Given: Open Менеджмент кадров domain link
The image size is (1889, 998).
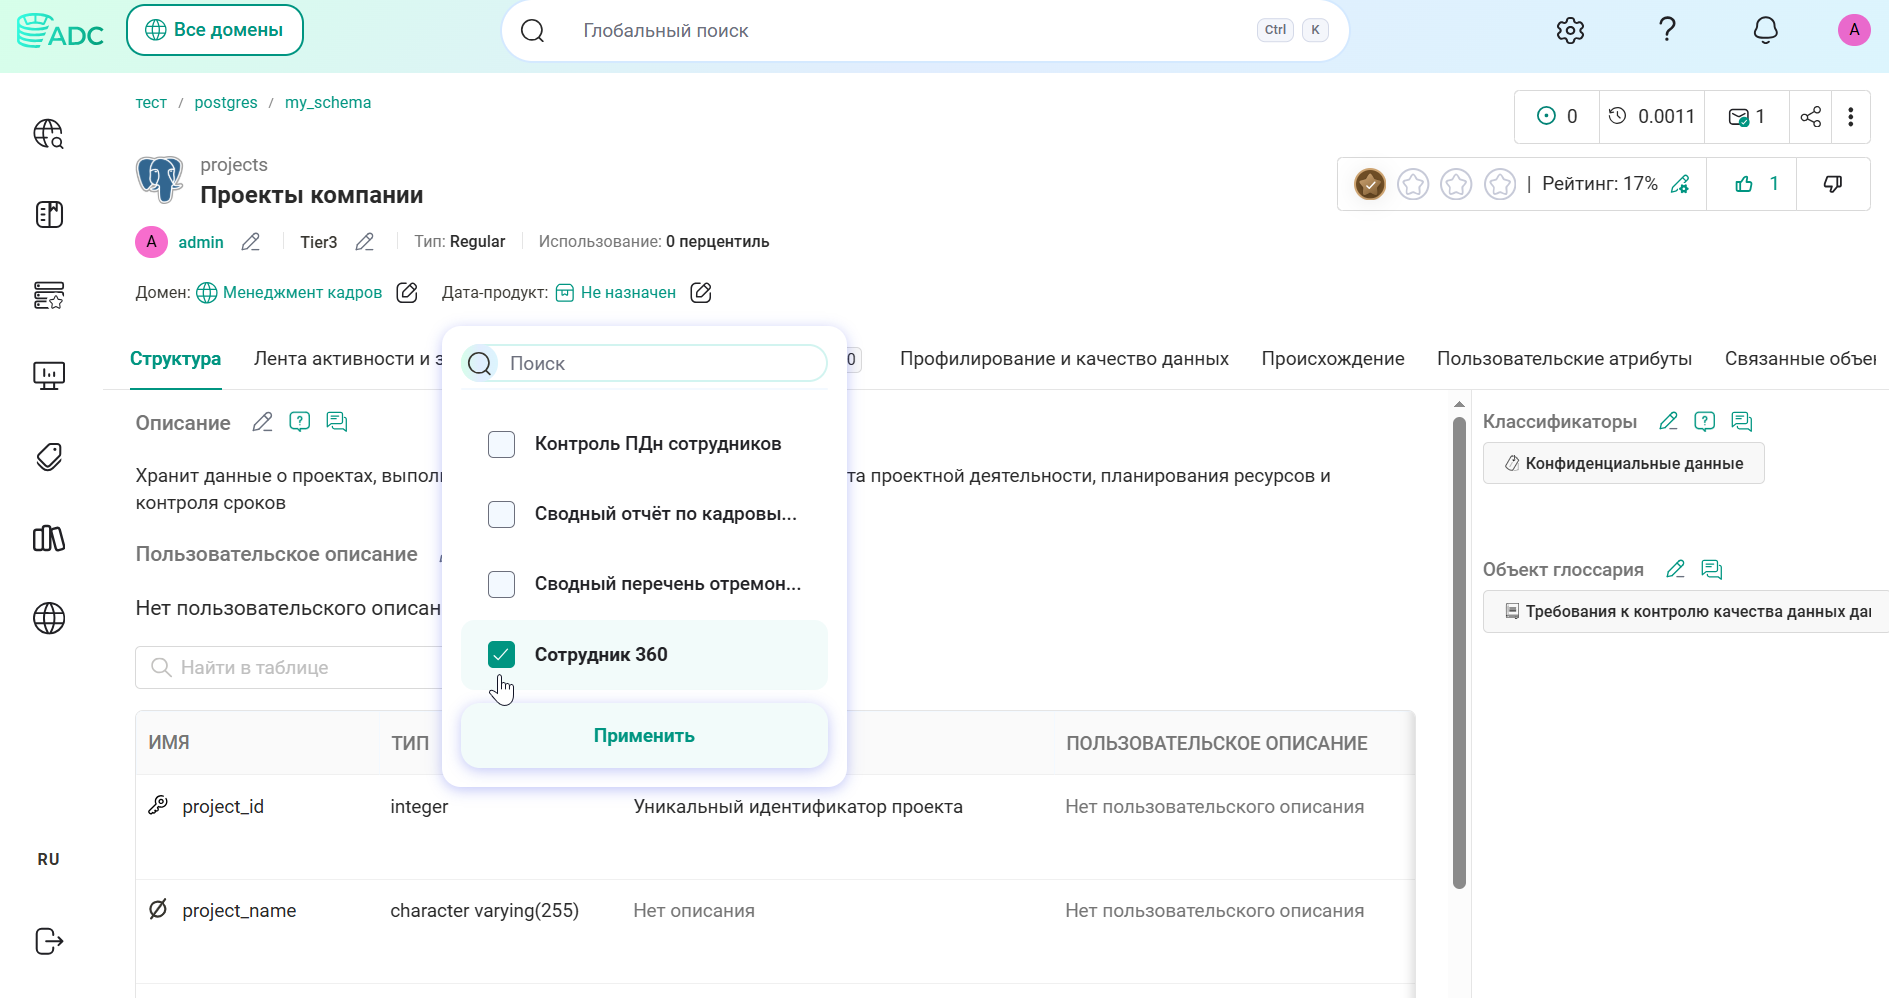Looking at the screenshot, I should pos(302,292).
